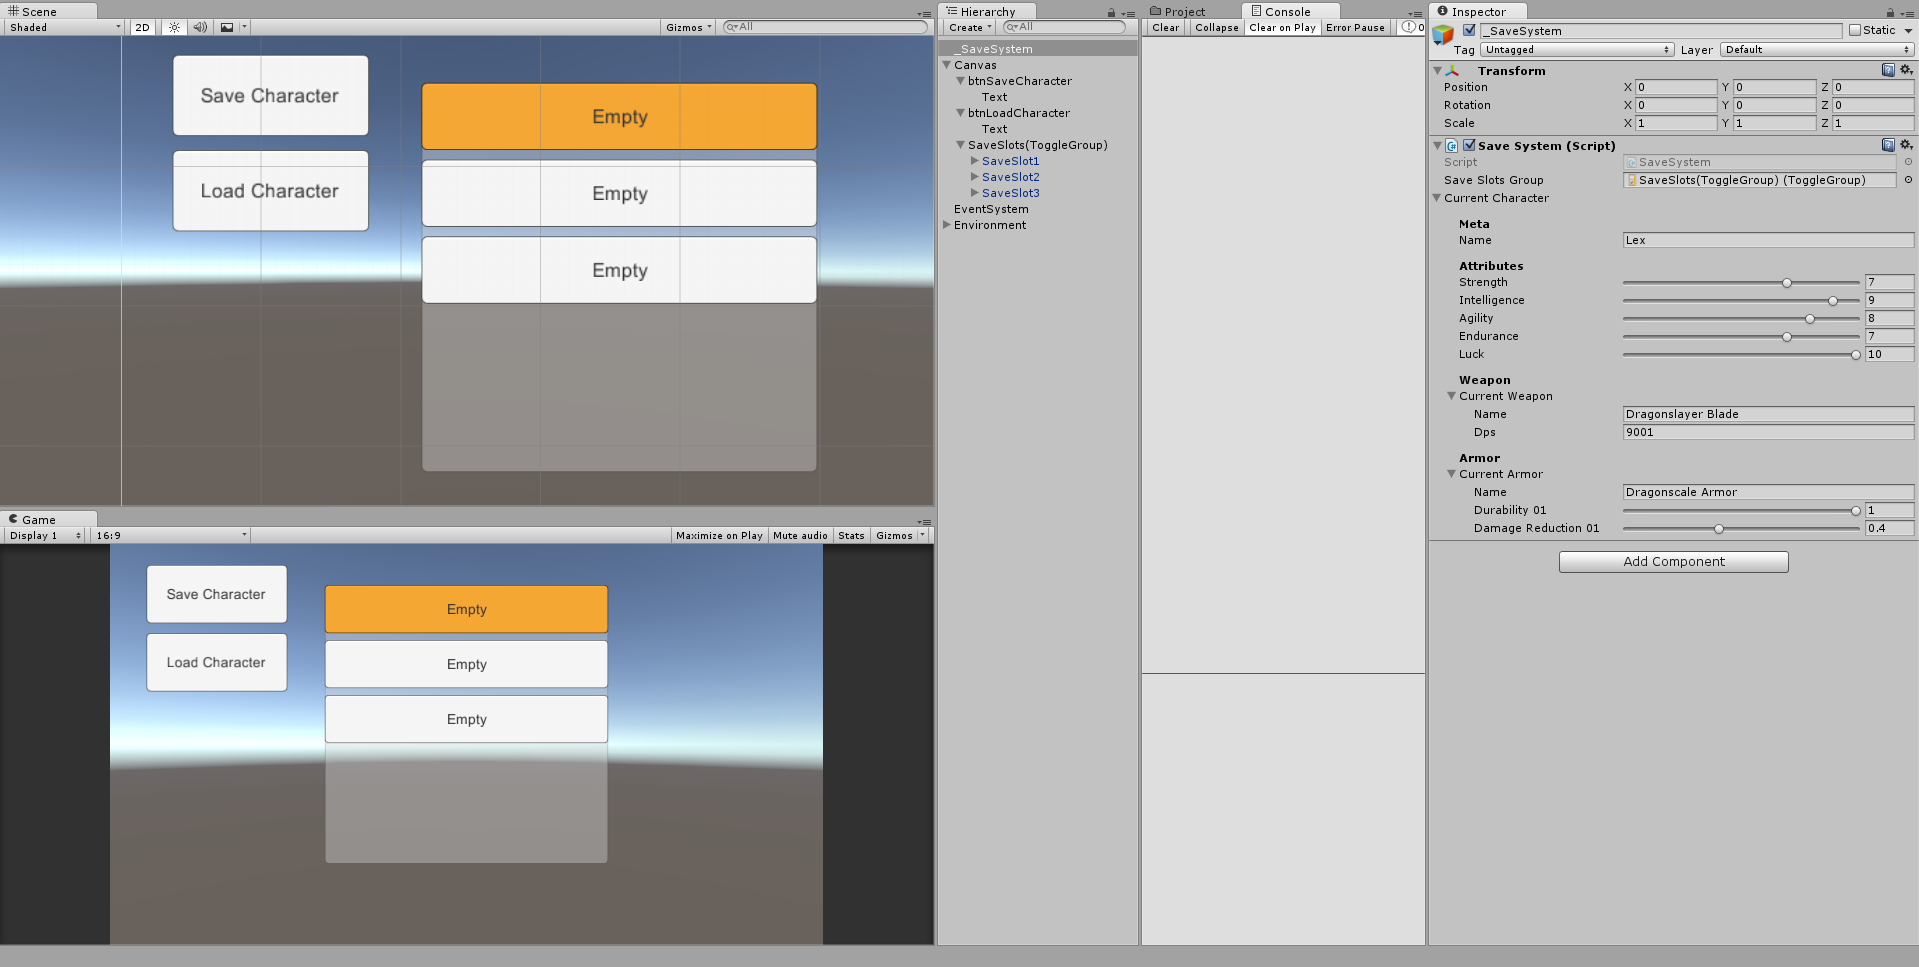The image size is (1919, 967).
Task: Toggle Collapse in Console
Action: coord(1217,28)
